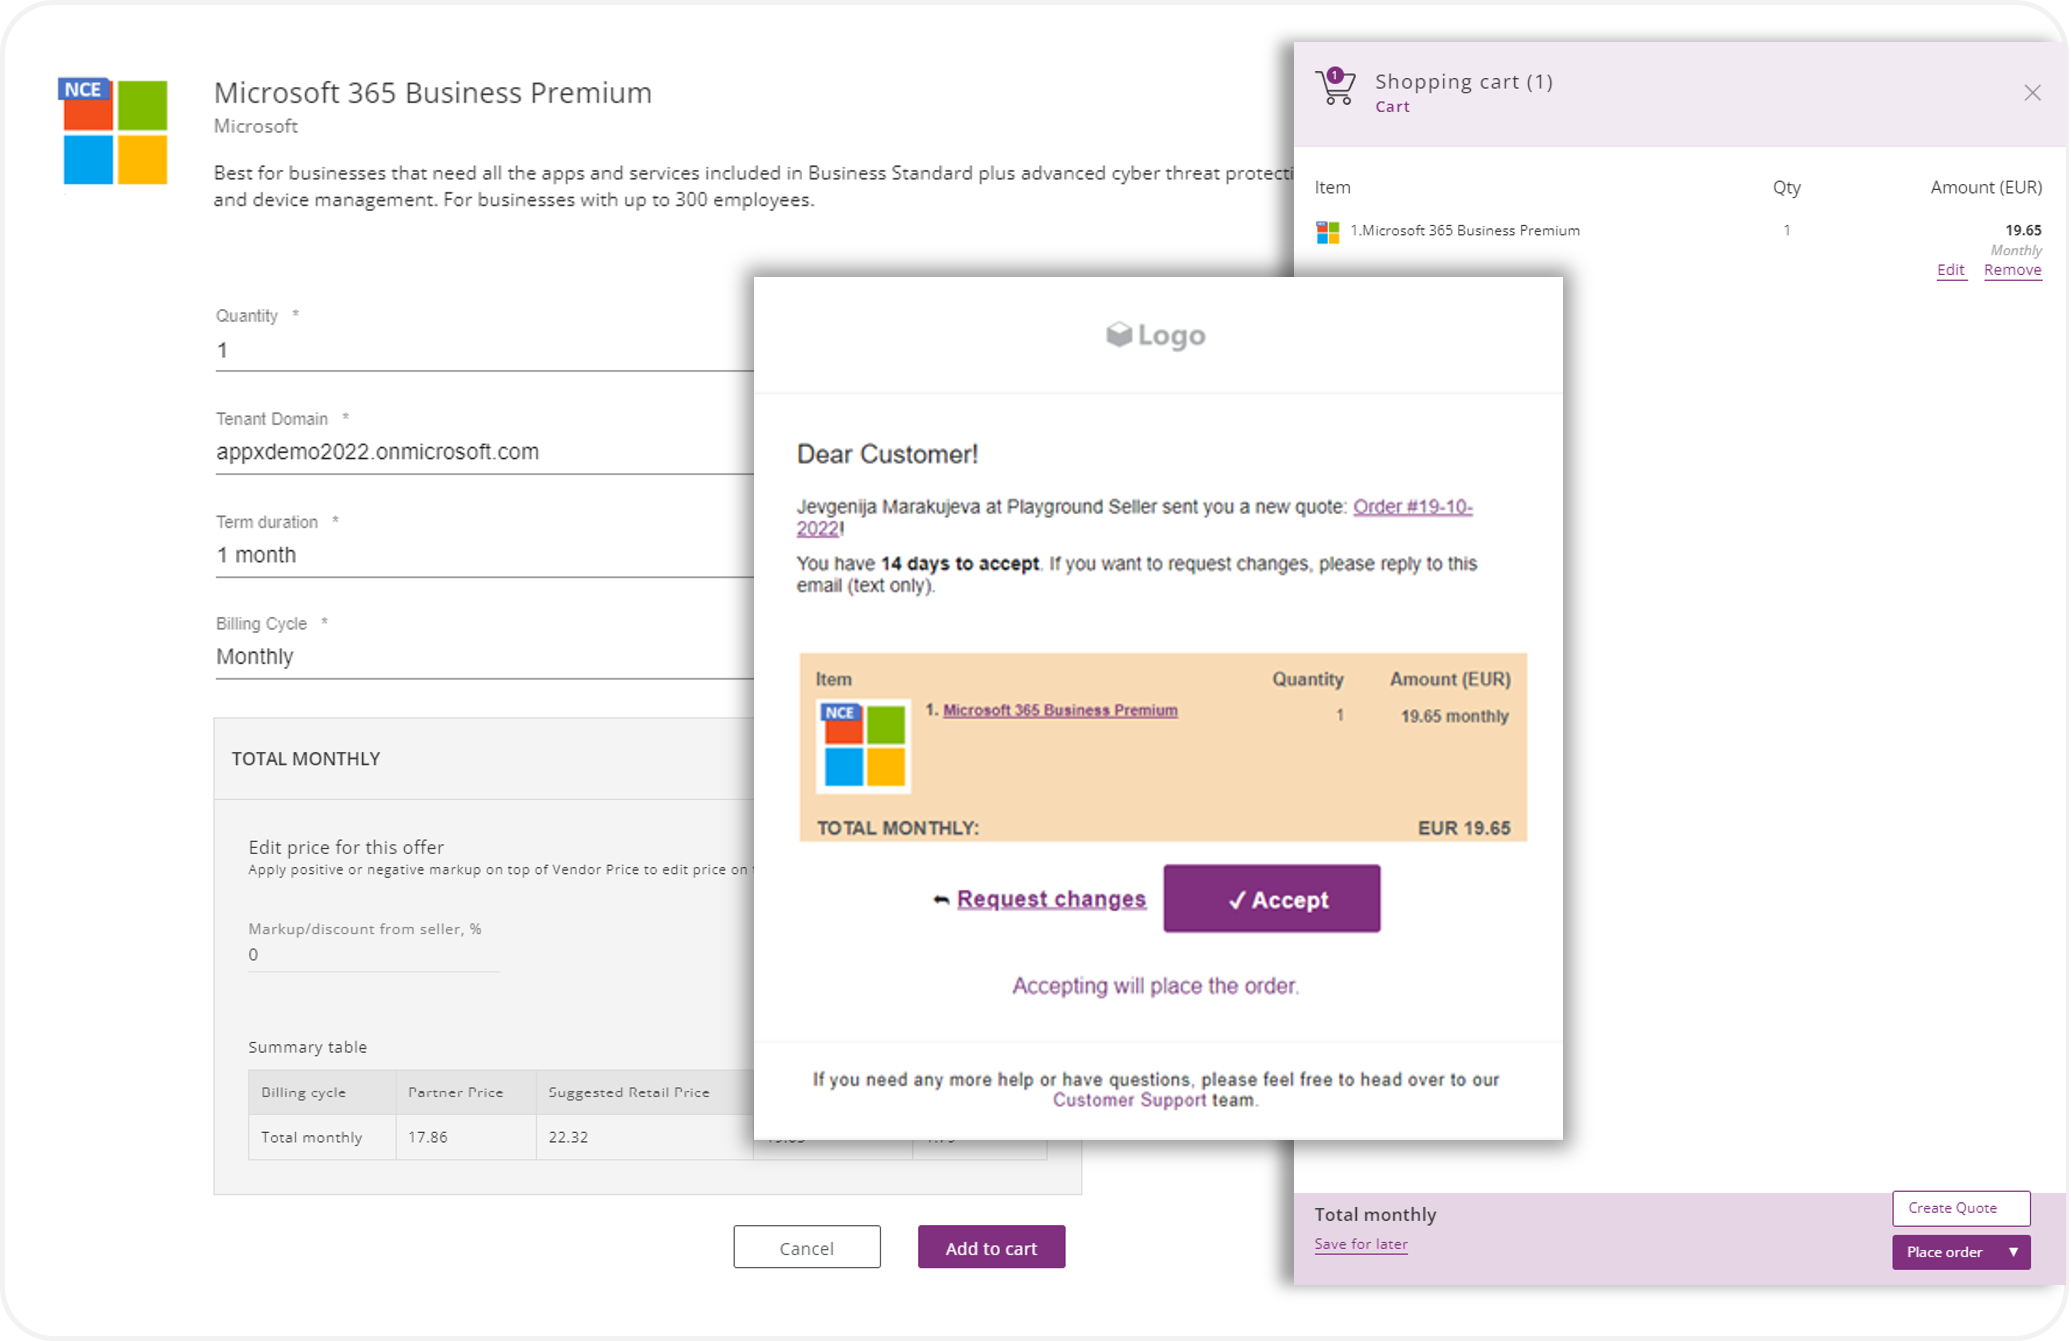Viewport: 2071px width, 1341px height.
Task: Click the Request changes link
Action: click(1051, 899)
